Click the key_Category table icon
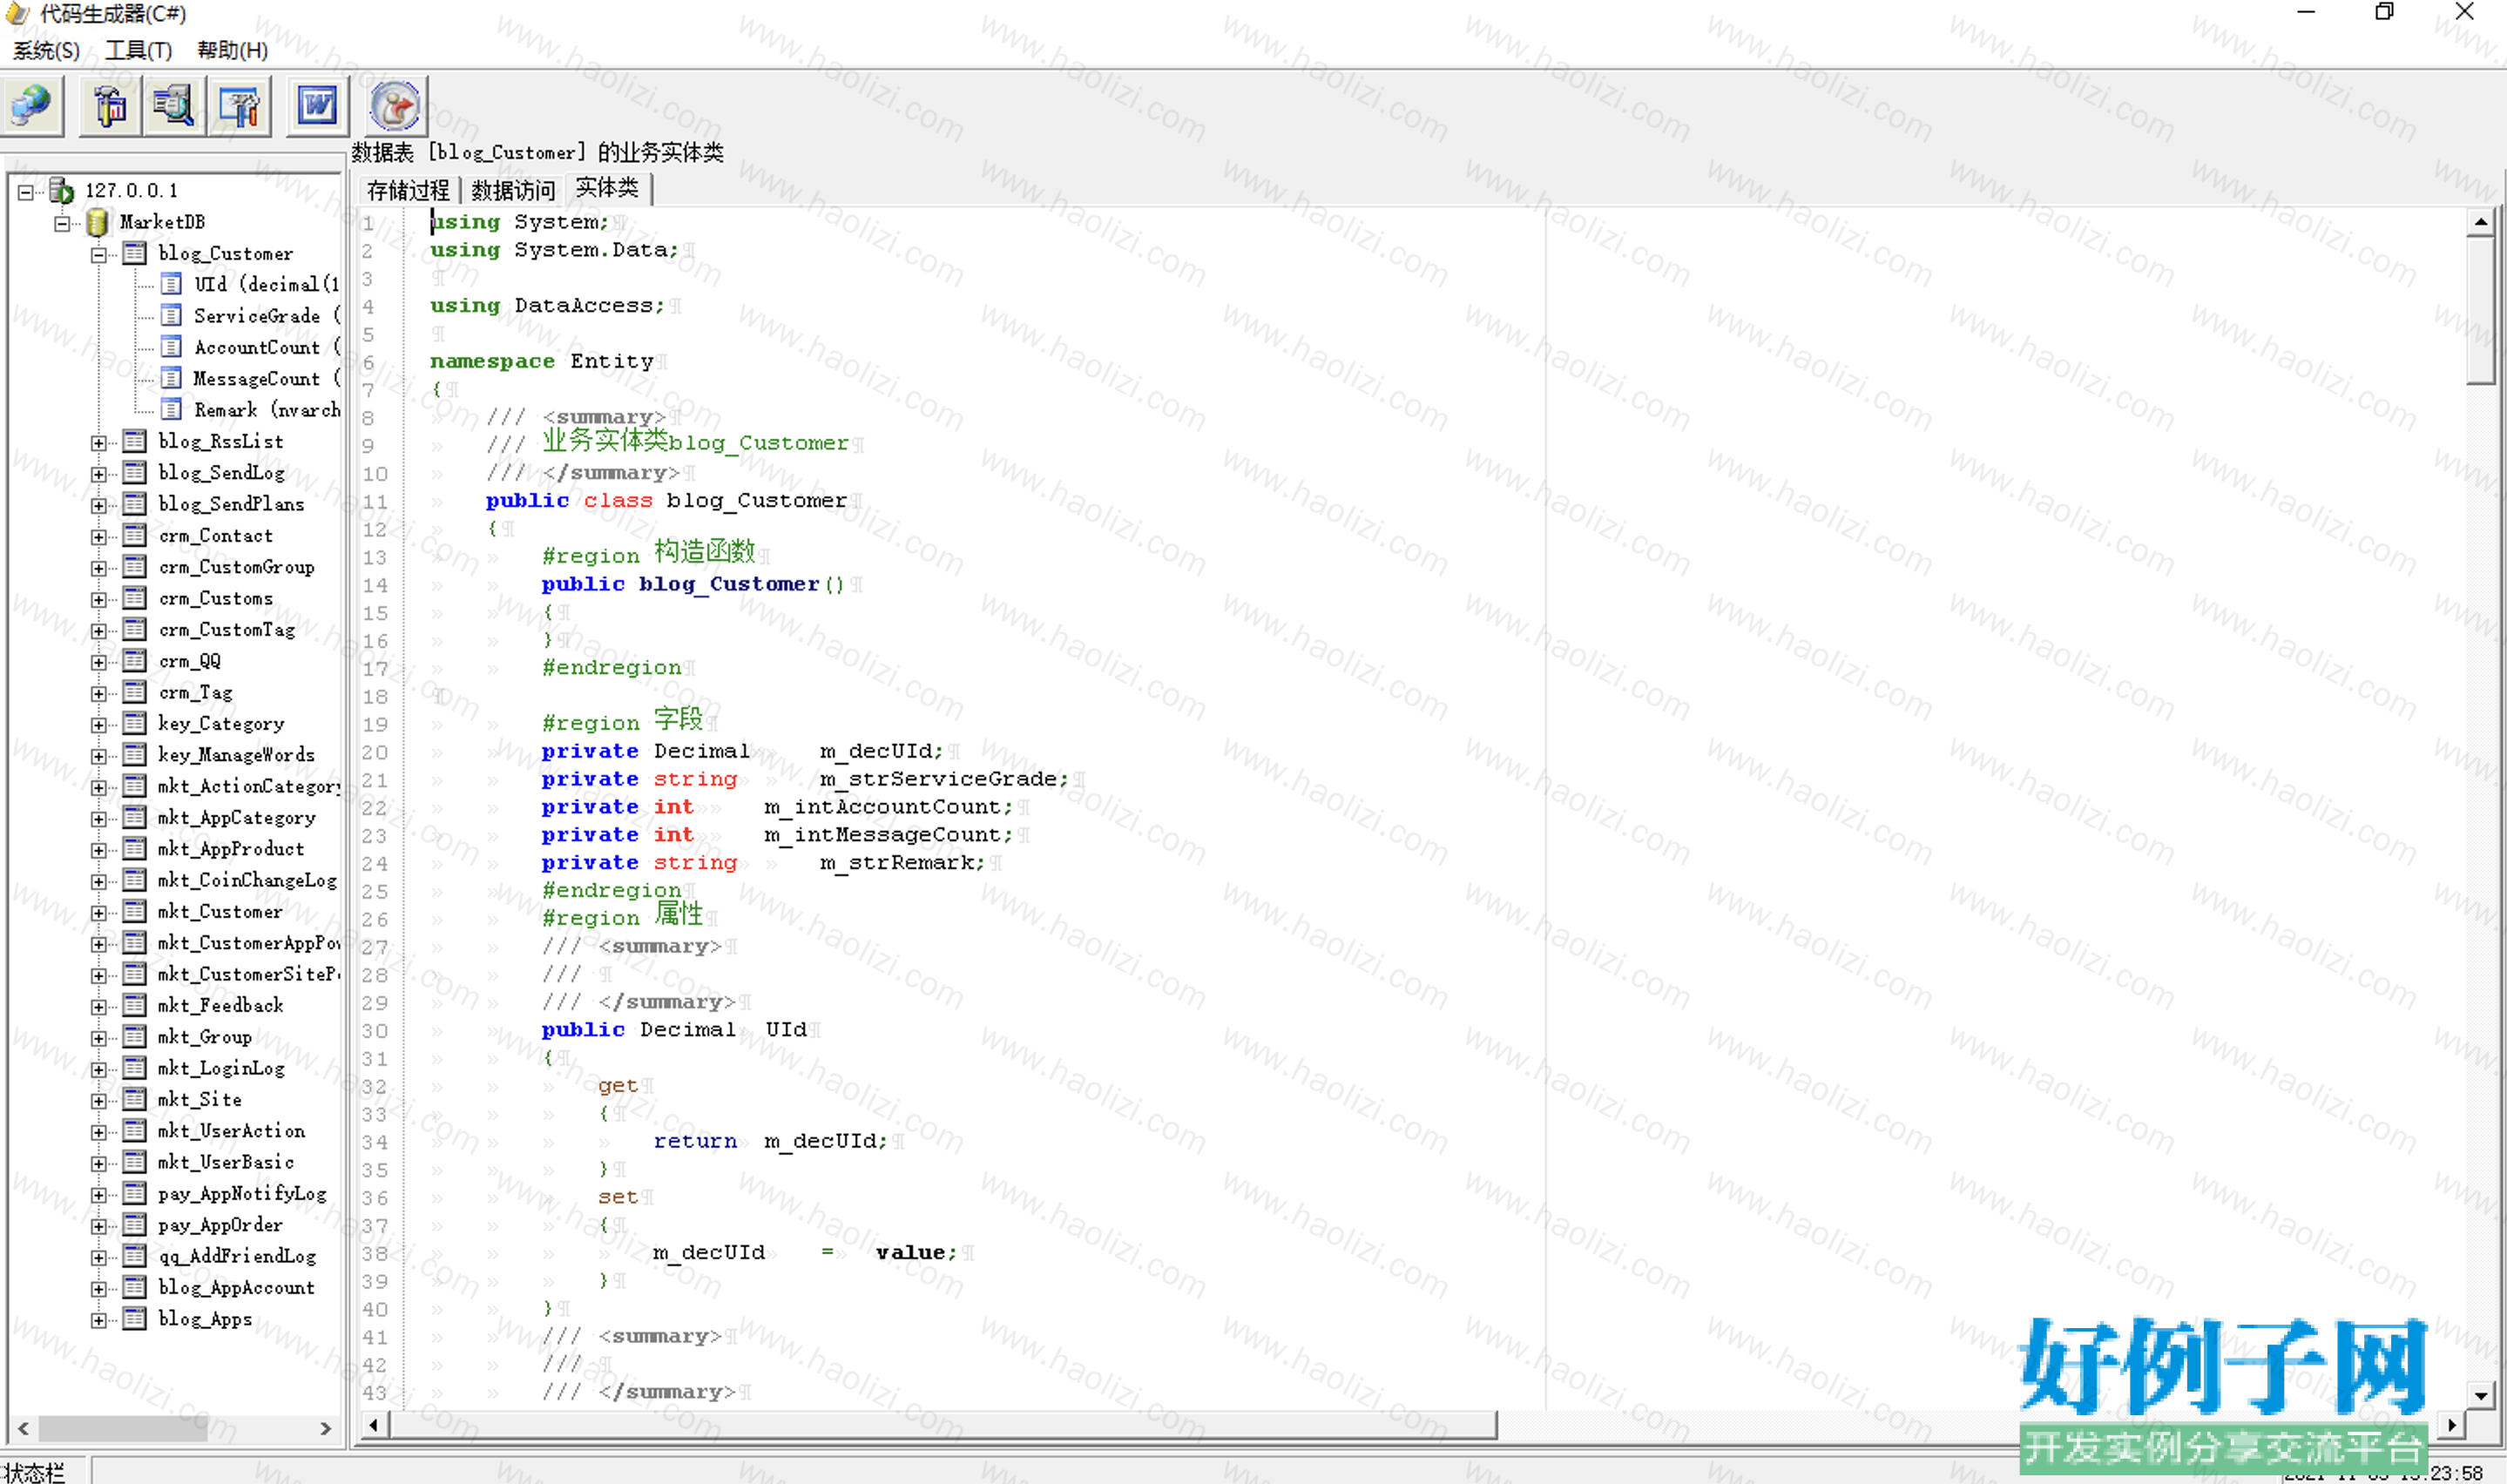The width and height of the screenshot is (2507, 1484). [135, 723]
